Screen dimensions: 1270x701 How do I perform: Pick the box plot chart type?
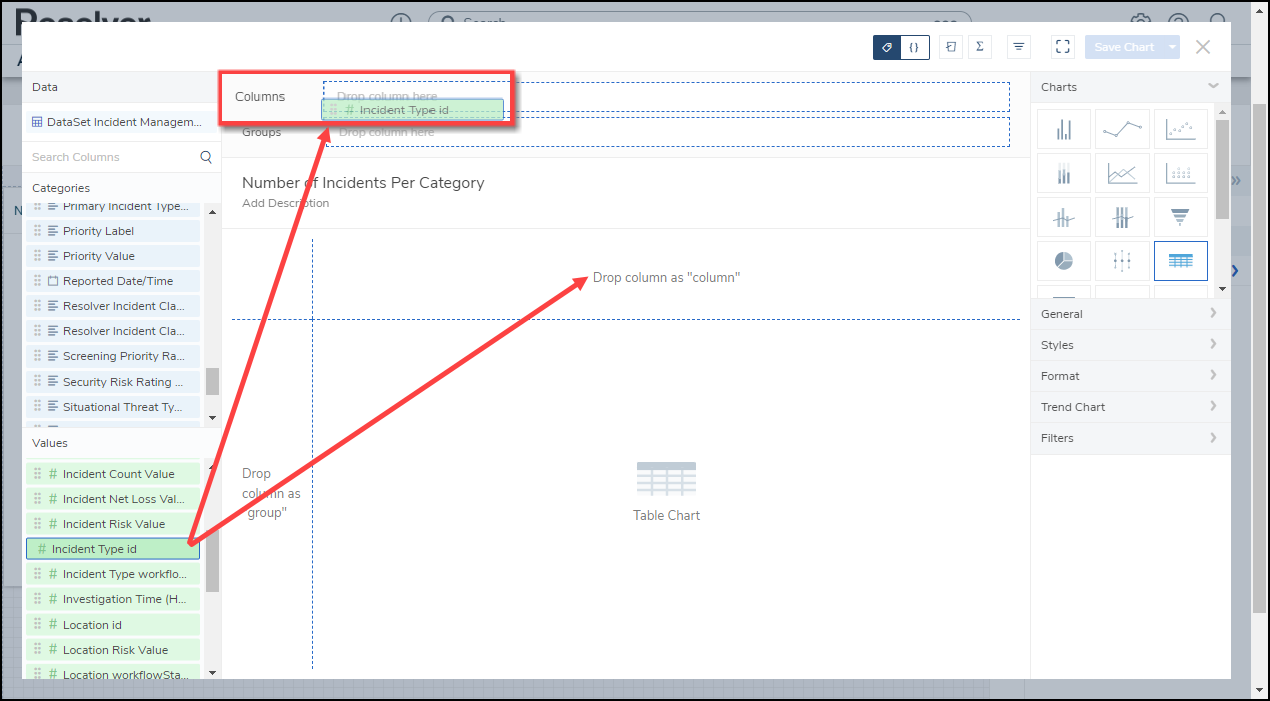click(1122, 261)
